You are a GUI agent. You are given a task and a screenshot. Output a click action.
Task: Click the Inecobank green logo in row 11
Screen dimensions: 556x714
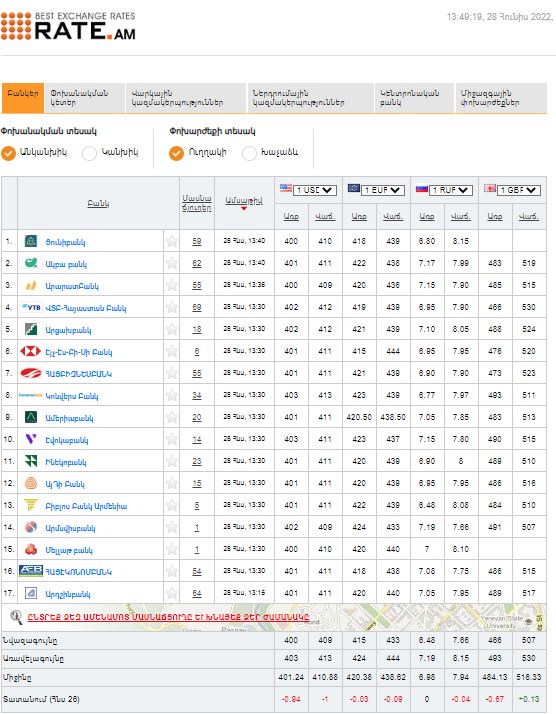coord(31,461)
